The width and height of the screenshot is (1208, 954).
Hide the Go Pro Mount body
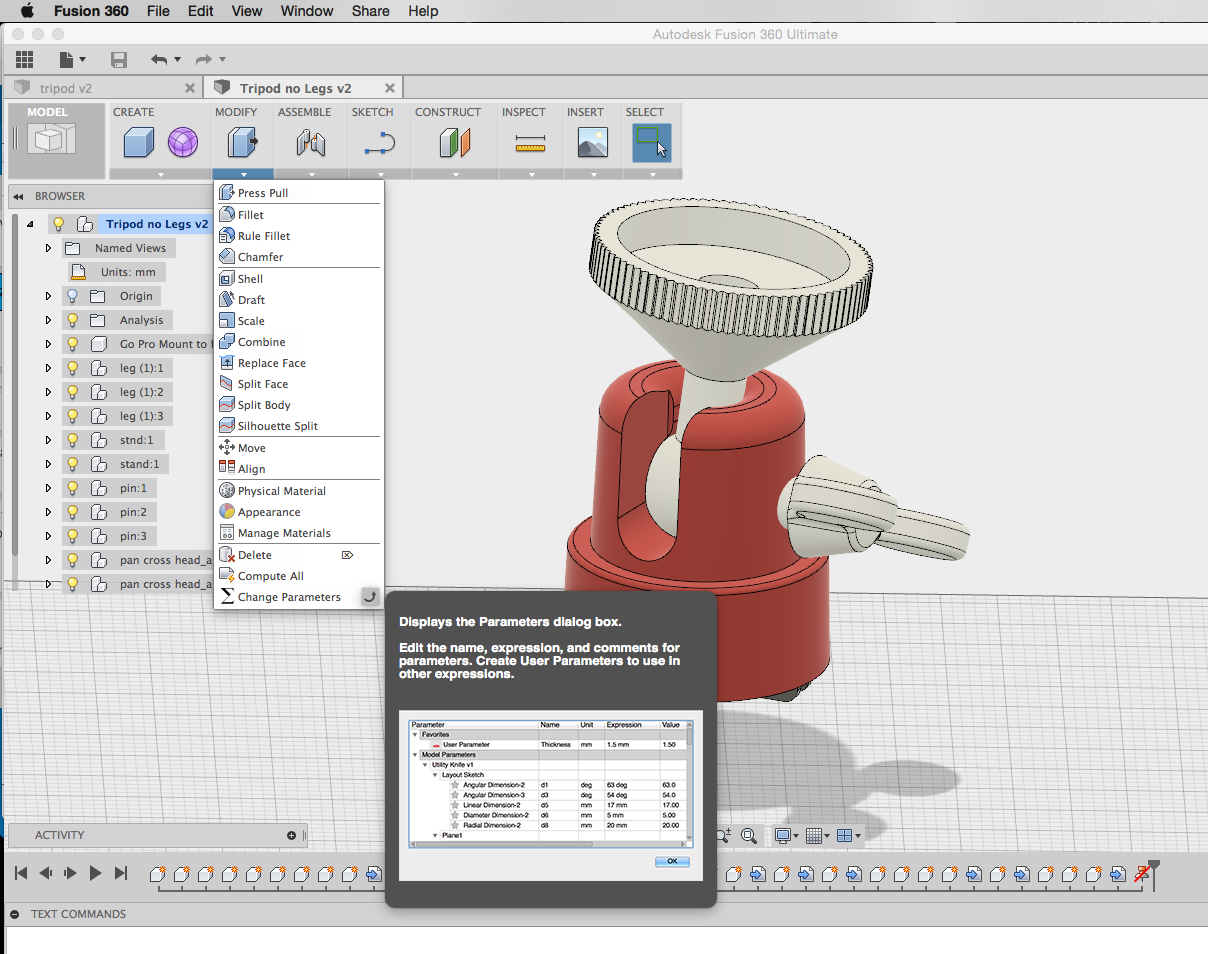coord(72,344)
